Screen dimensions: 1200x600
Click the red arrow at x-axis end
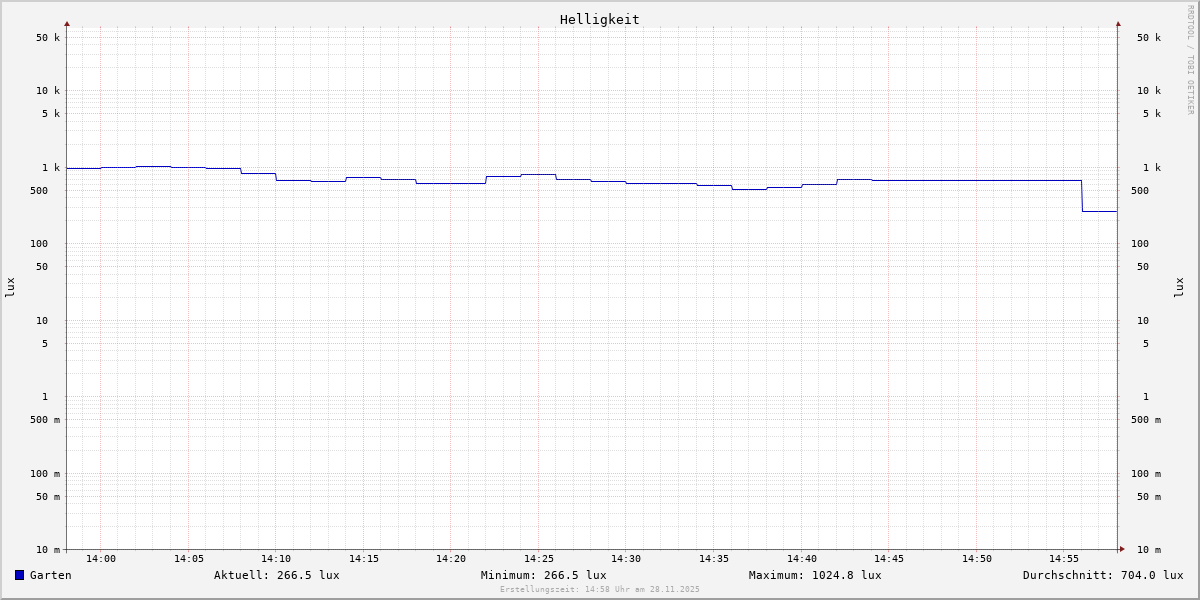tap(1121, 549)
